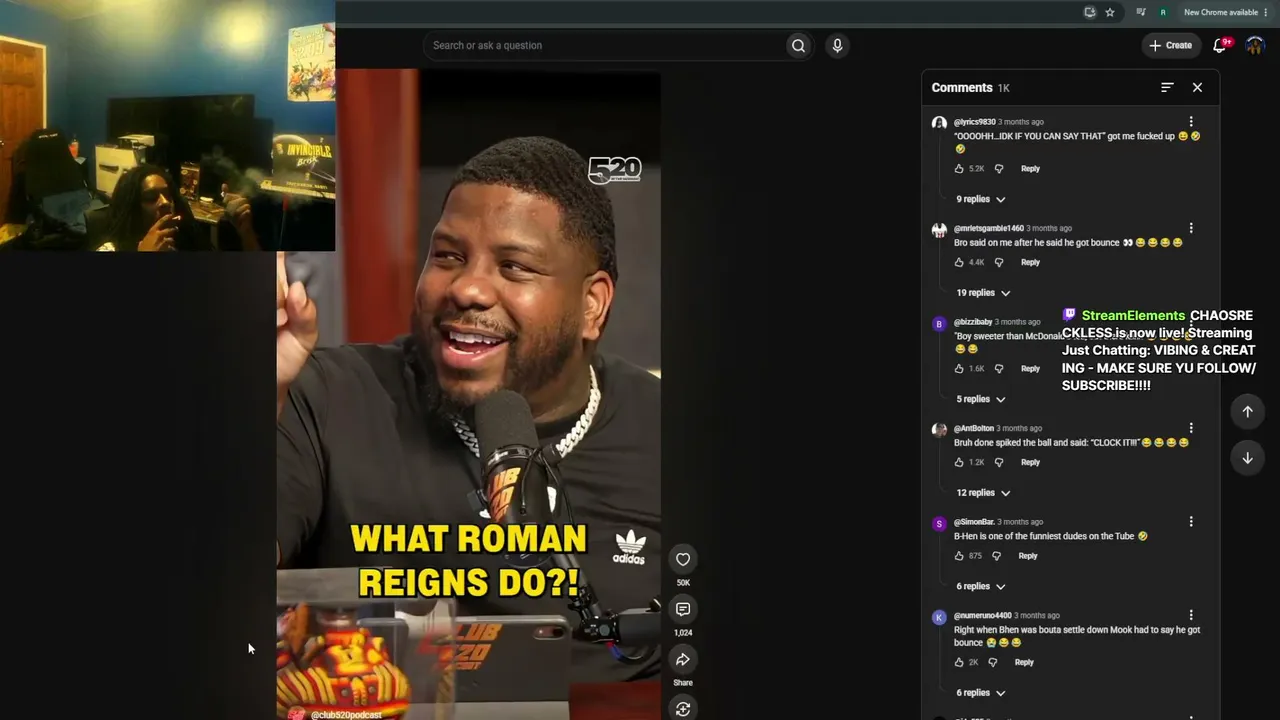Screen dimensions: 1280x720
Task: Bookmark this page with the star icon
Action: pos(1110,12)
